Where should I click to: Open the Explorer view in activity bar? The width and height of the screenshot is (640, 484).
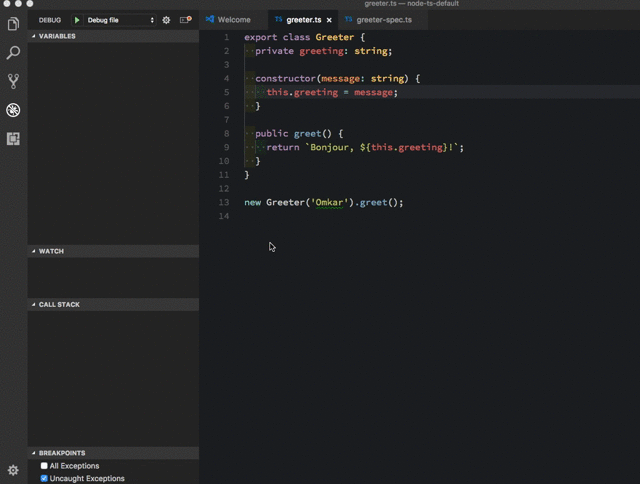click(x=13, y=24)
